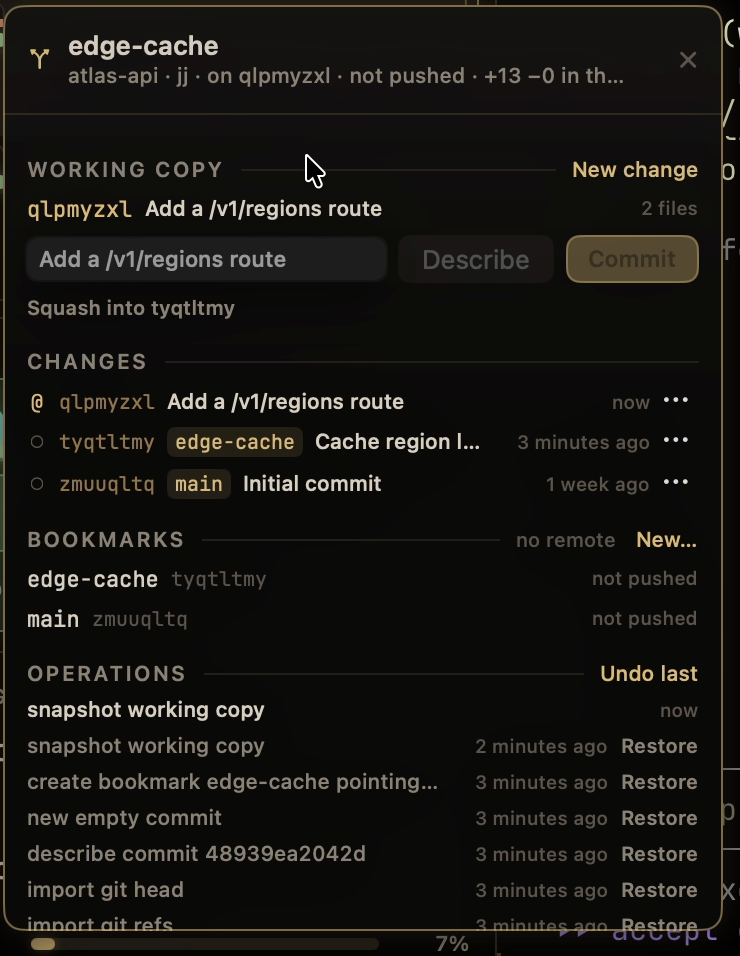Select the qlpmyzxl change row in Changes
The width and height of the screenshot is (740, 956).
click(x=363, y=402)
